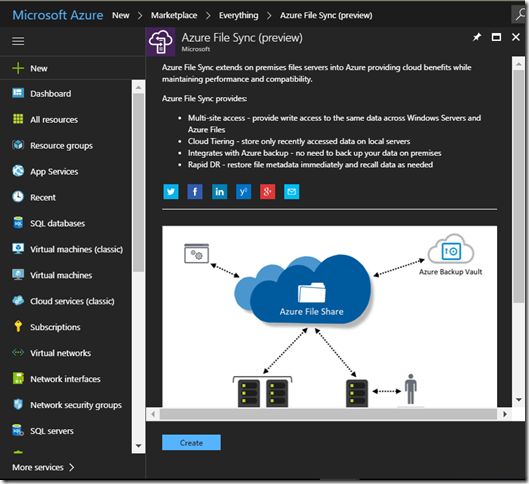Click the Microsoft Azure logo text

[58, 15]
